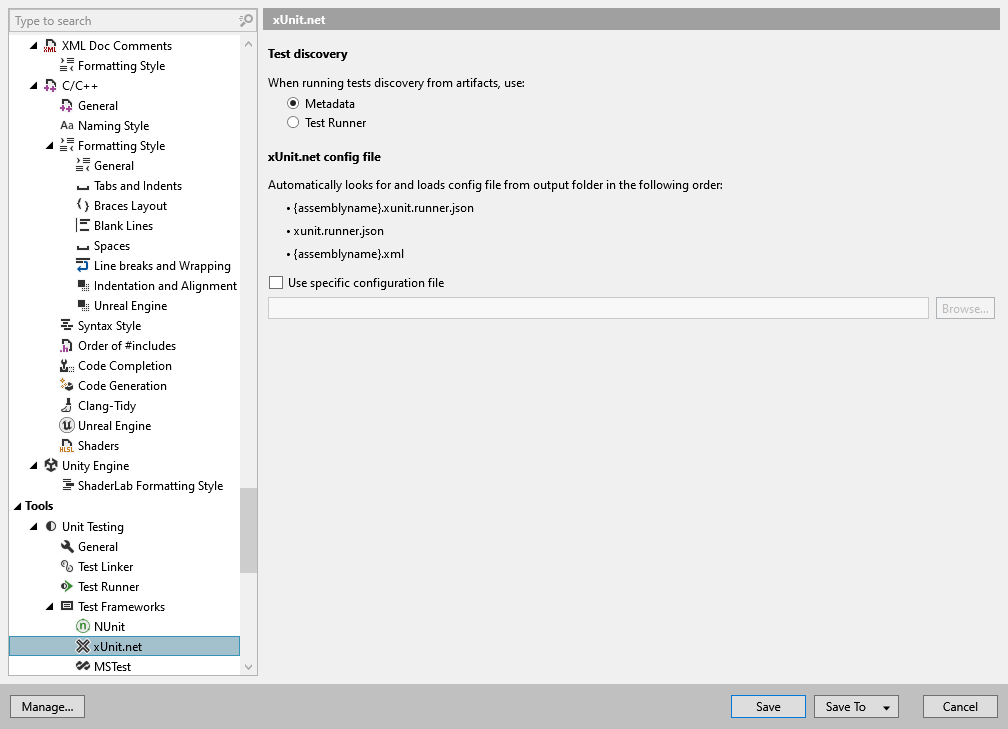Select the Spaces formatting page
The height and width of the screenshot is (729, 1008).
click(112, 246)
